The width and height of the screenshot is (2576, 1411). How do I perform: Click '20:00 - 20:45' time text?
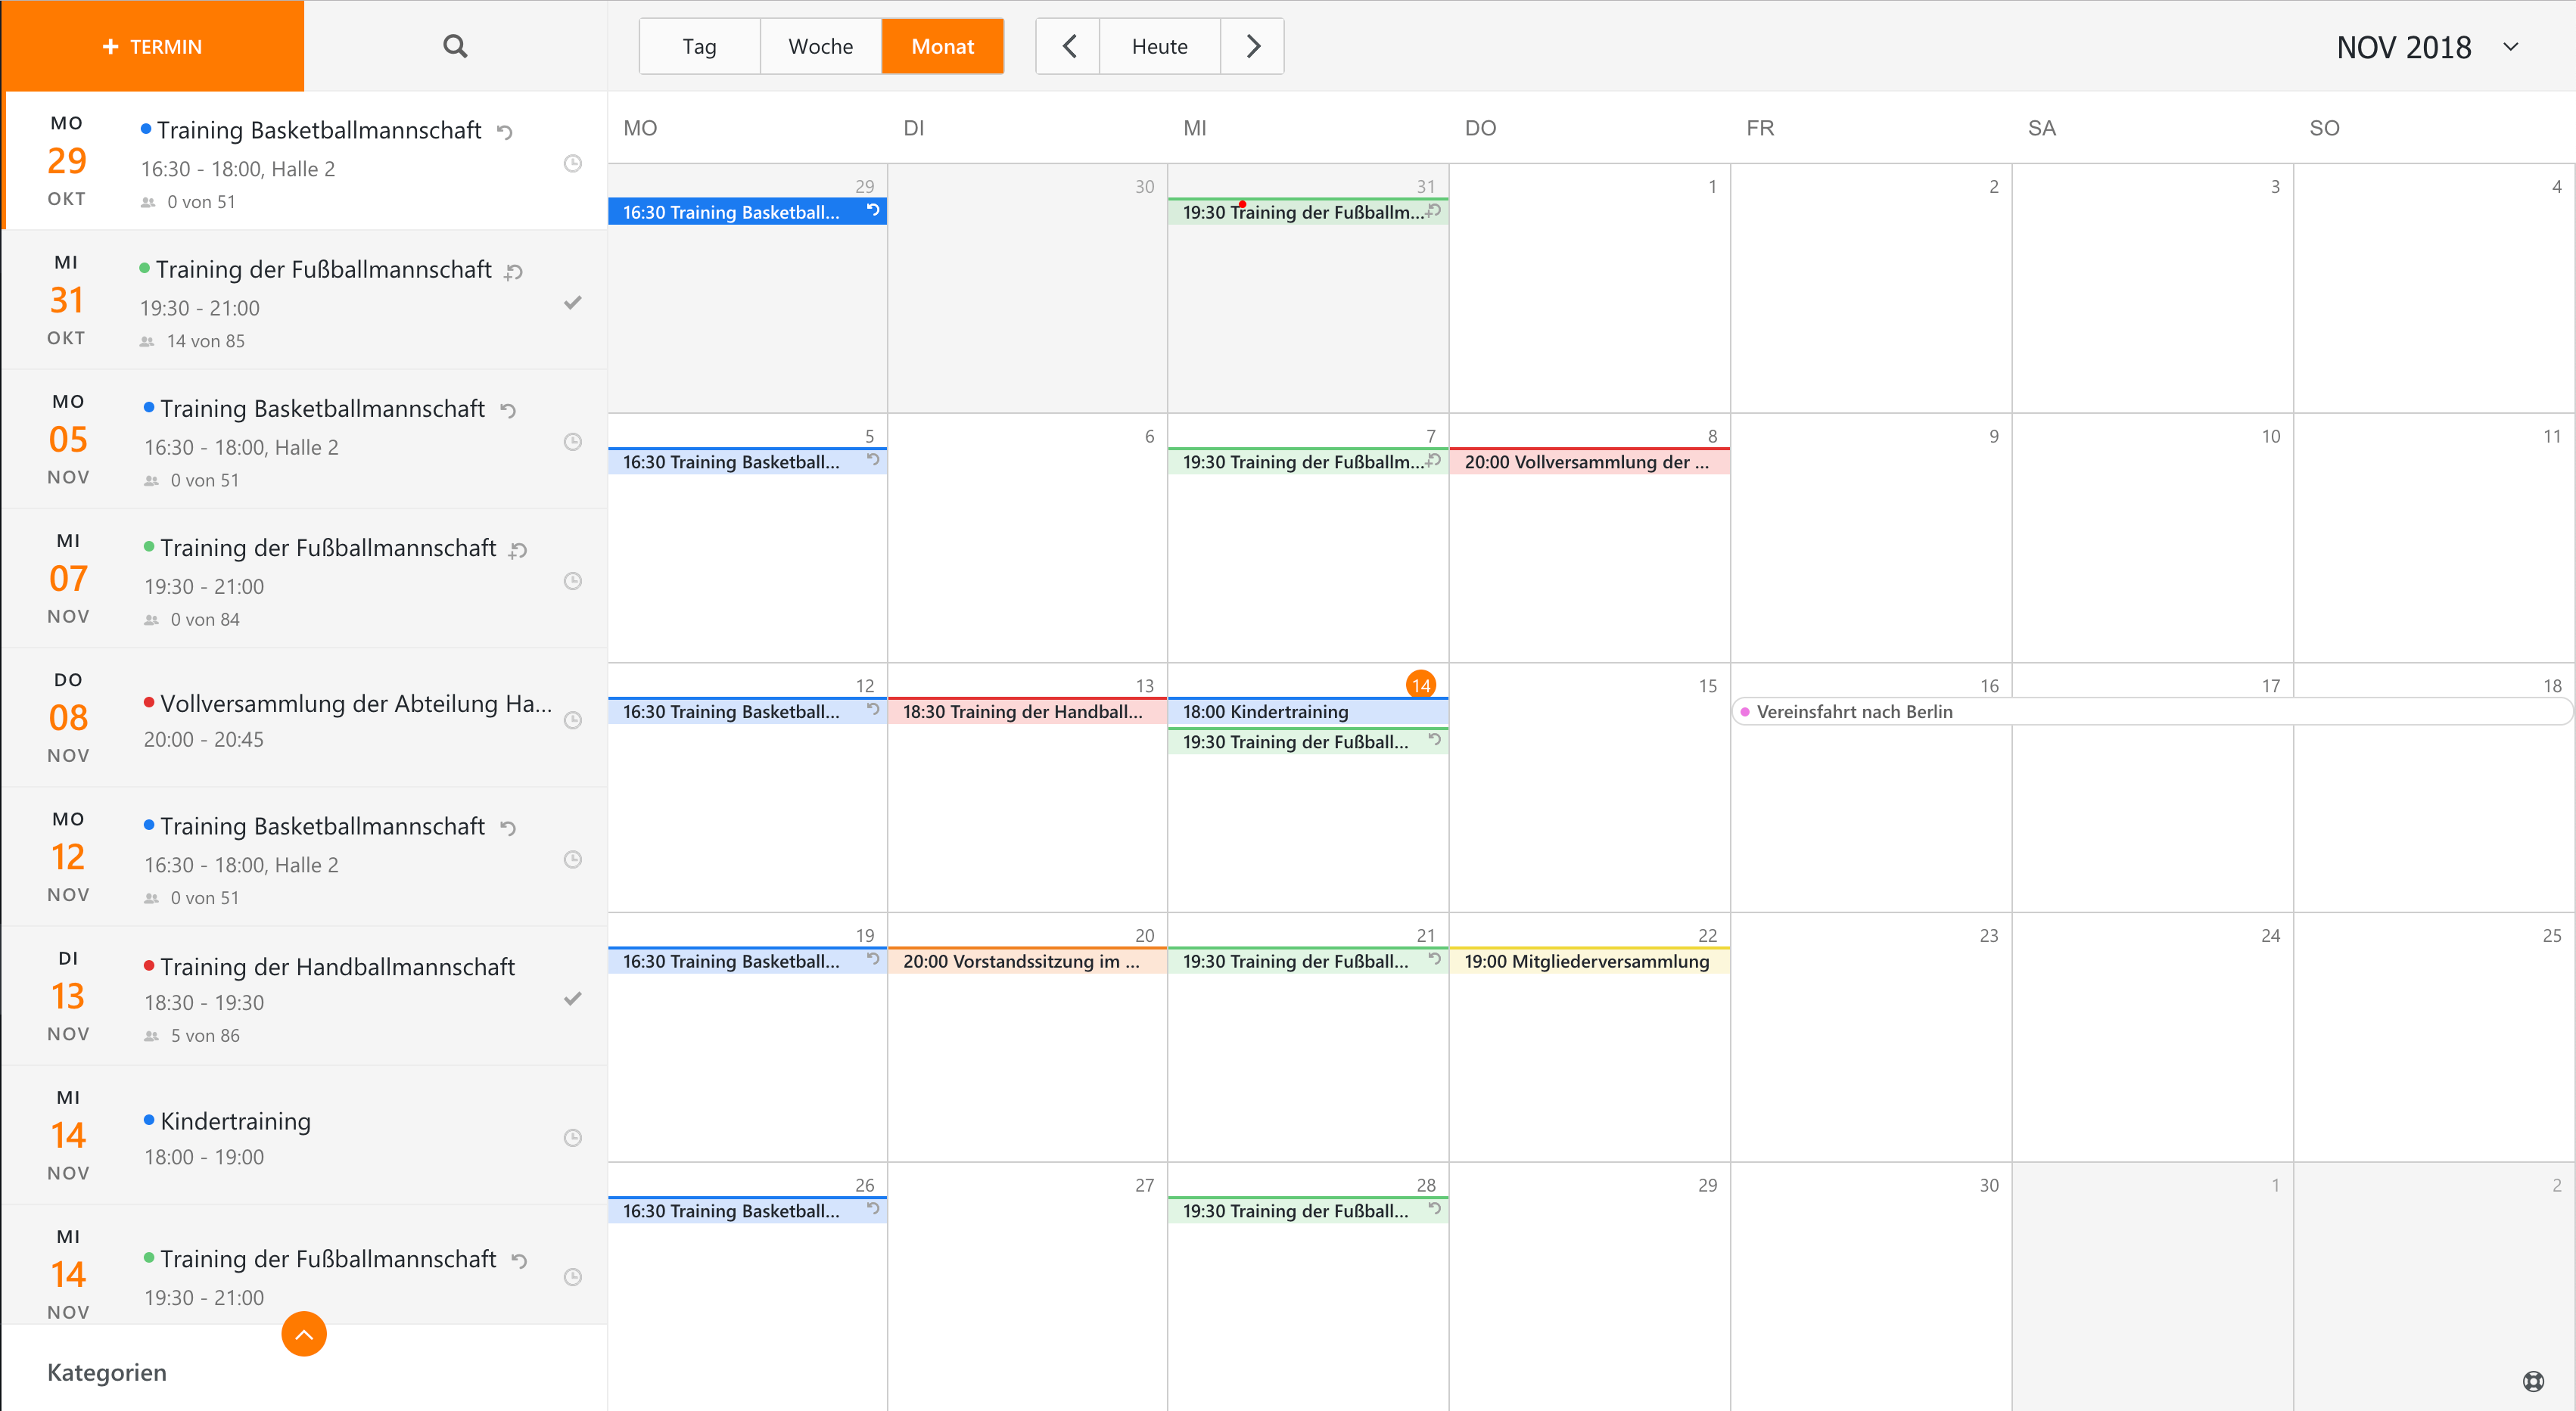click(x=204, y=739)
